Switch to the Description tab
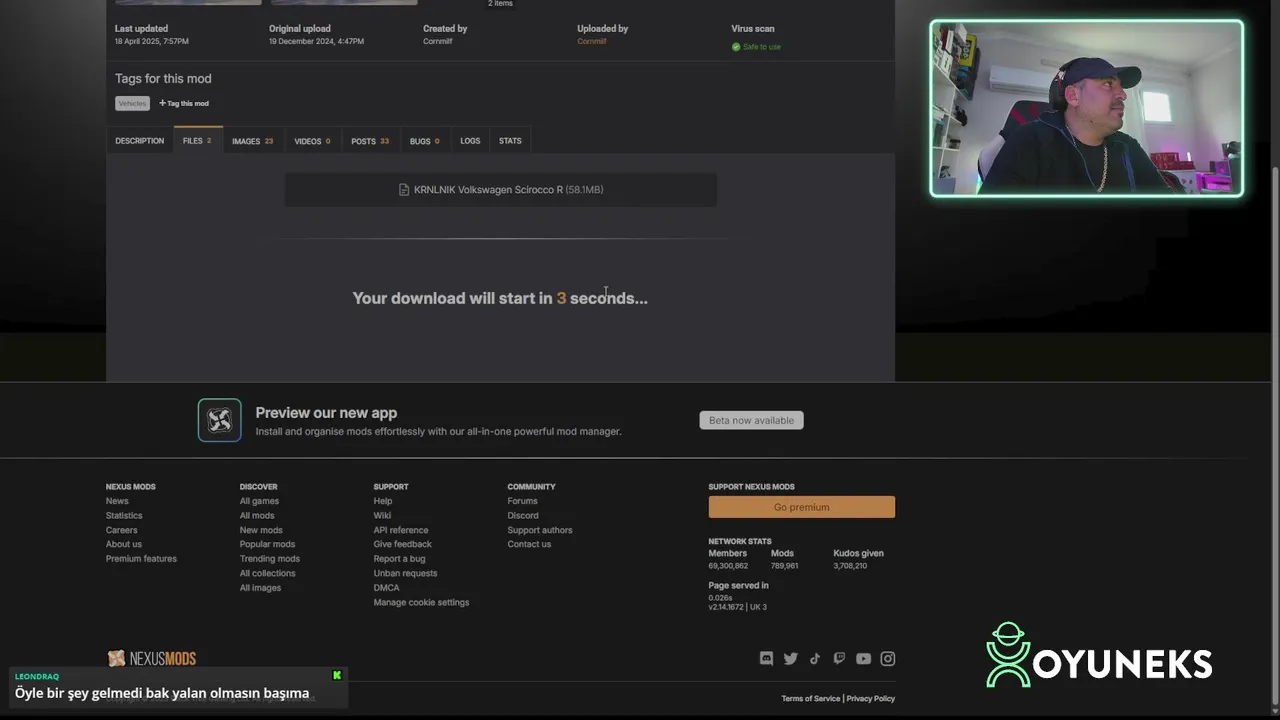 139,141
